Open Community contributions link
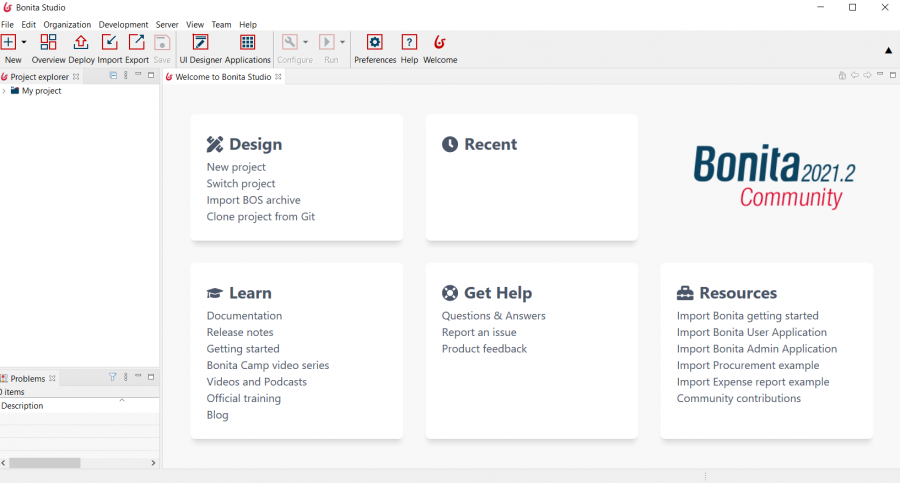This screenshot has width=900, height=483. tap(739, 399)
